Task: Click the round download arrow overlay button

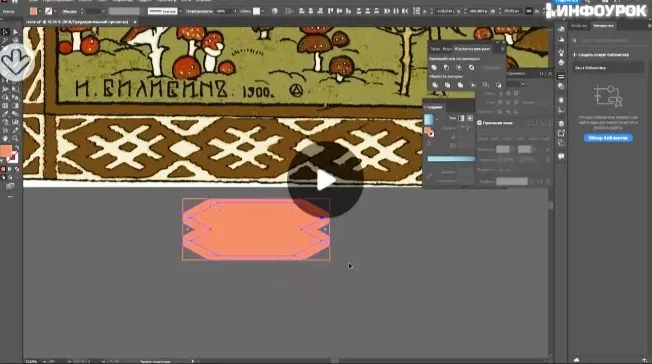Action: click(x=16, y=62)
